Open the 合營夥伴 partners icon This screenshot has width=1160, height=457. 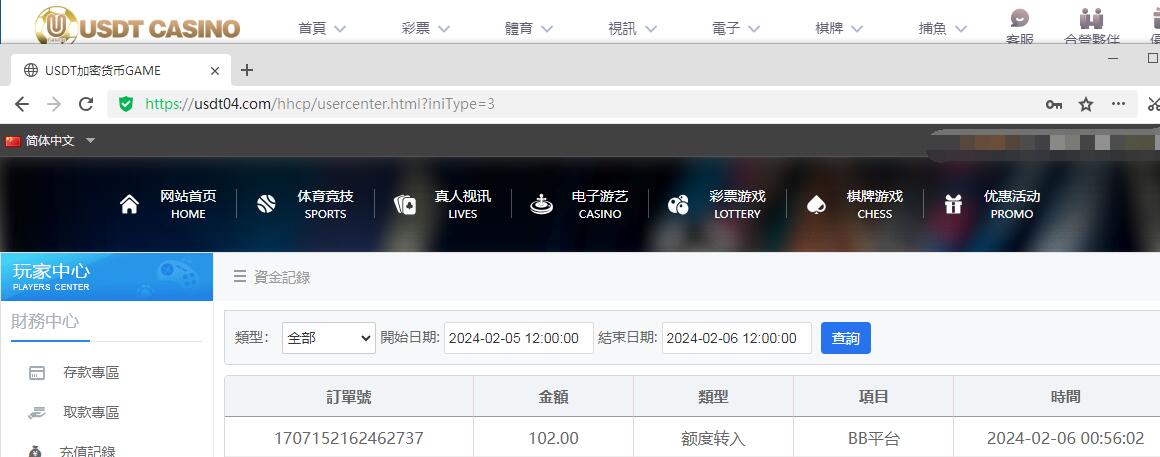click(x=1091, y=26)
